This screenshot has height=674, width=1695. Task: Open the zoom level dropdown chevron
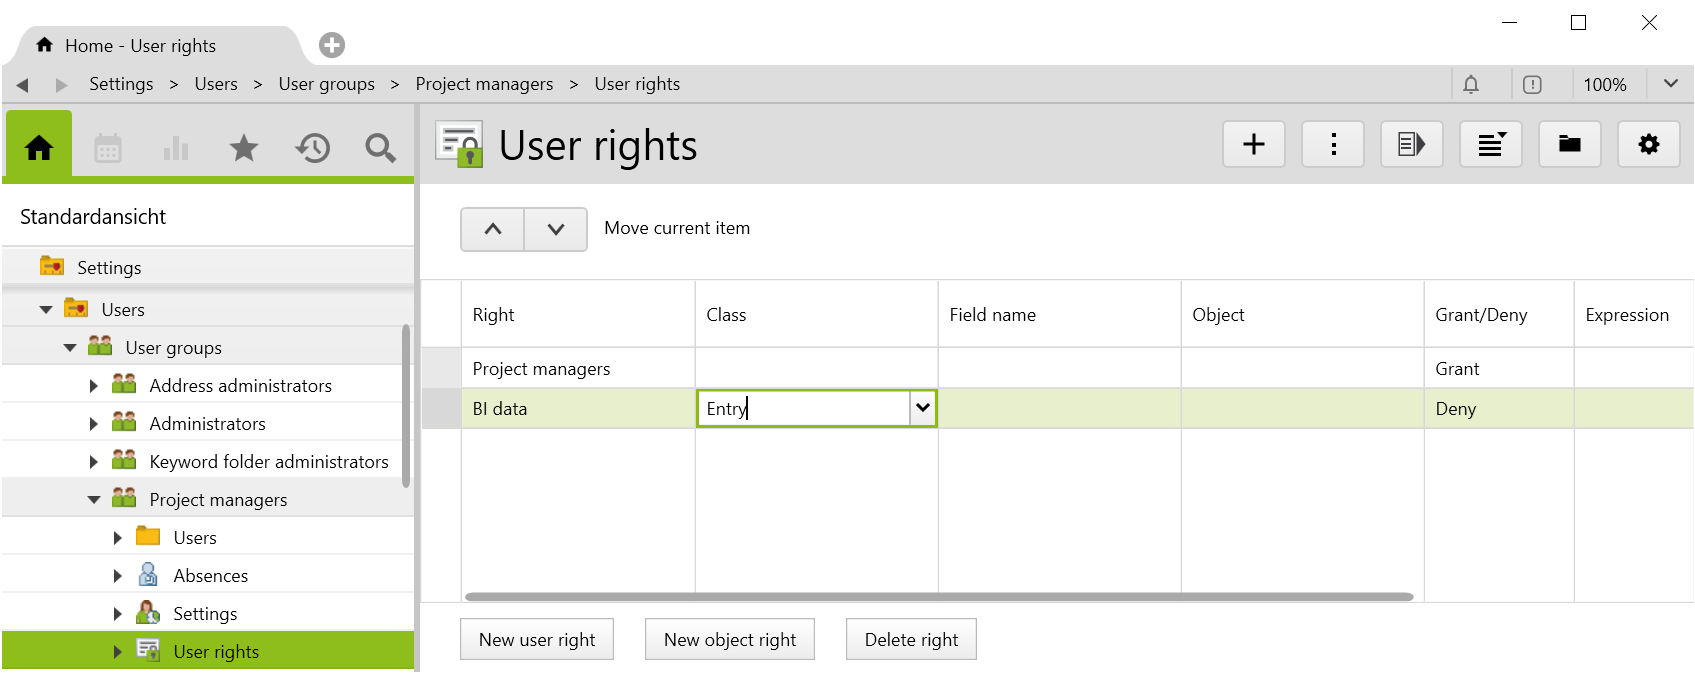pos(1670,84)
